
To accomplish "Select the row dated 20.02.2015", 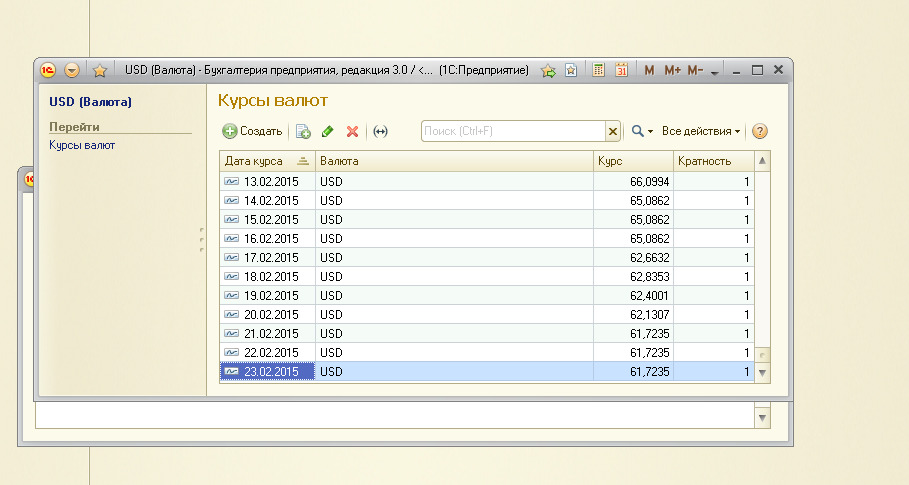I will click(487, 315).
